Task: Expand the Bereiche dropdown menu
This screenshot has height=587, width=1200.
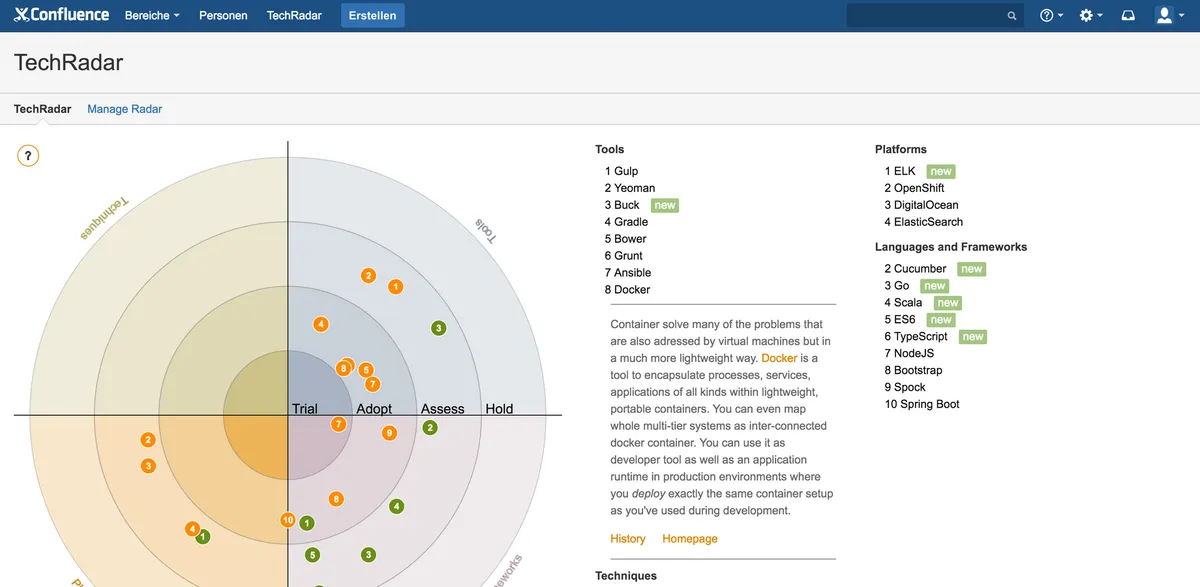Action: coord(152,16)
